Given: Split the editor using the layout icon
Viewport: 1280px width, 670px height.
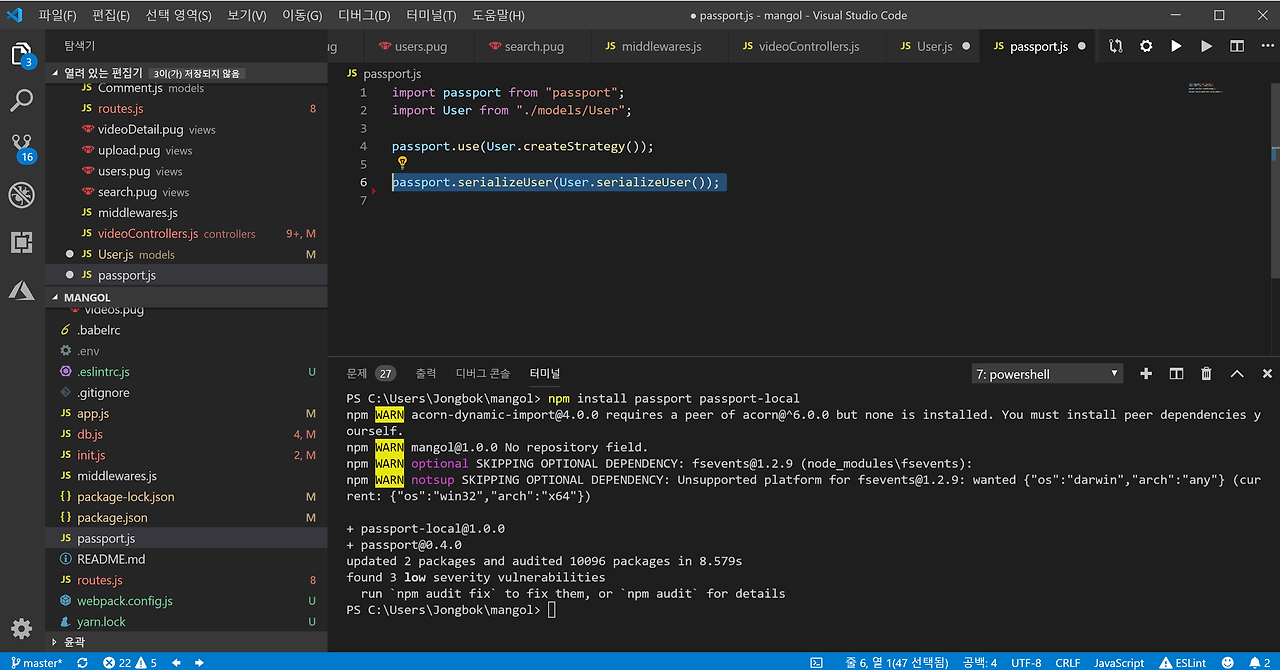Looking at the screenshot, I should (1237, 46).
